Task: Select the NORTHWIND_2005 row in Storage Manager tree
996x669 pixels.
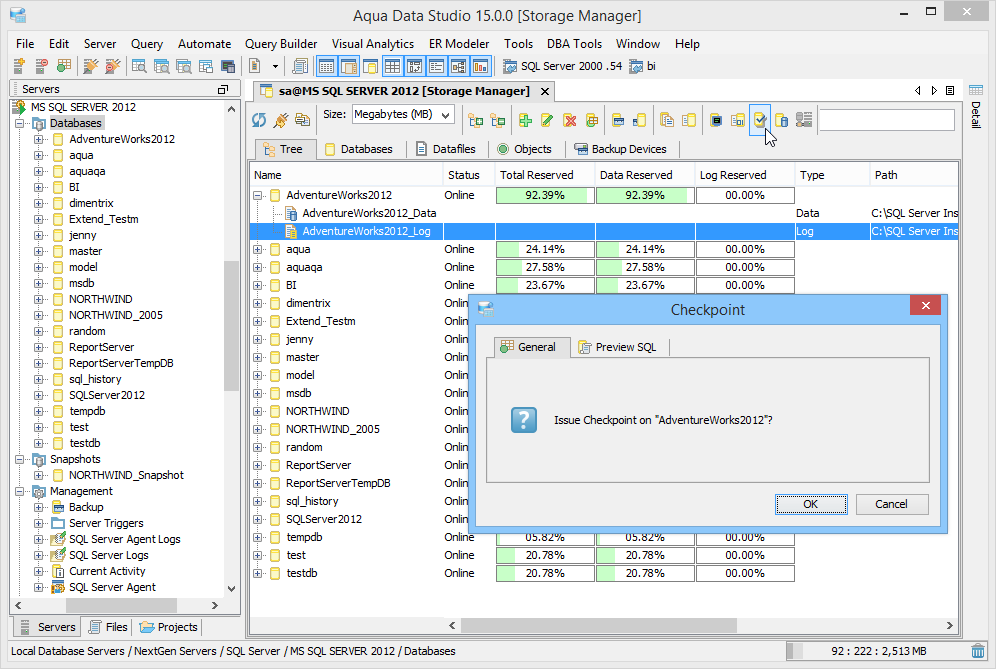Action: 333,429
